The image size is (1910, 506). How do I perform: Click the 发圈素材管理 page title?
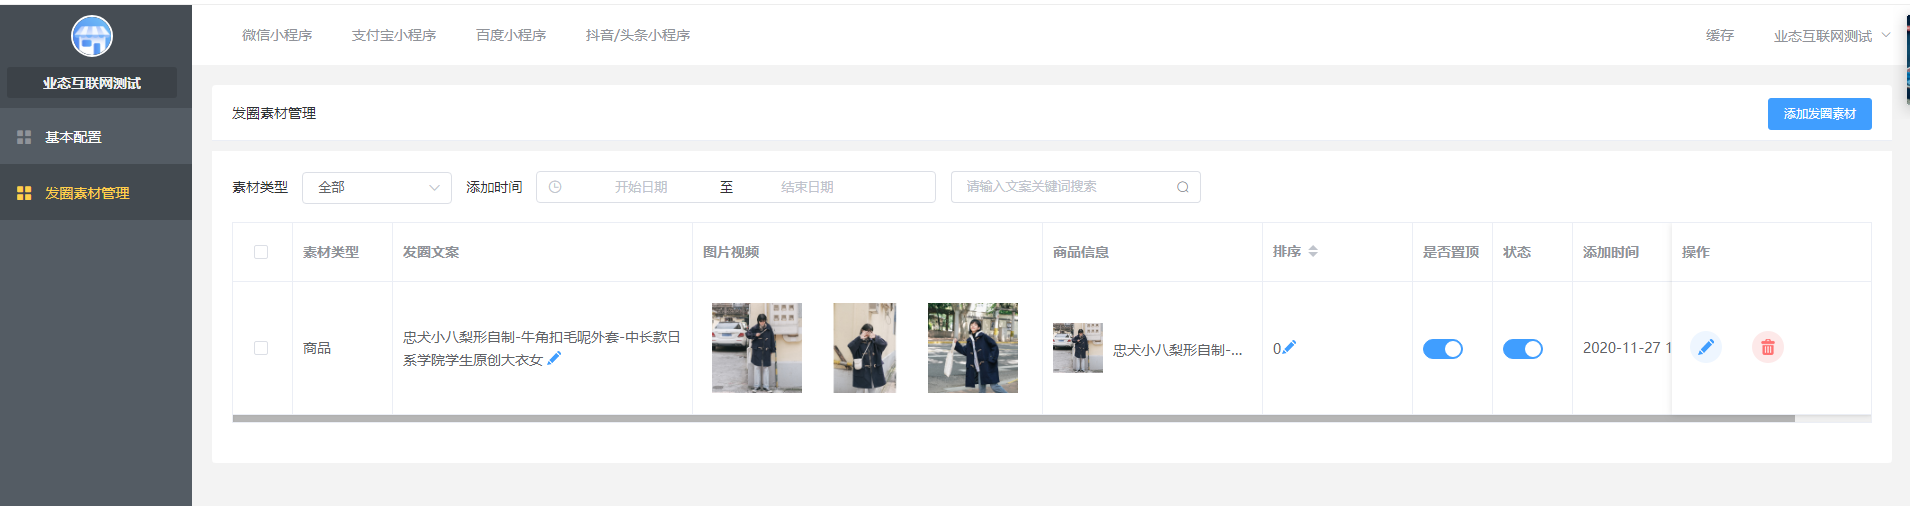[x=274, y=113]
